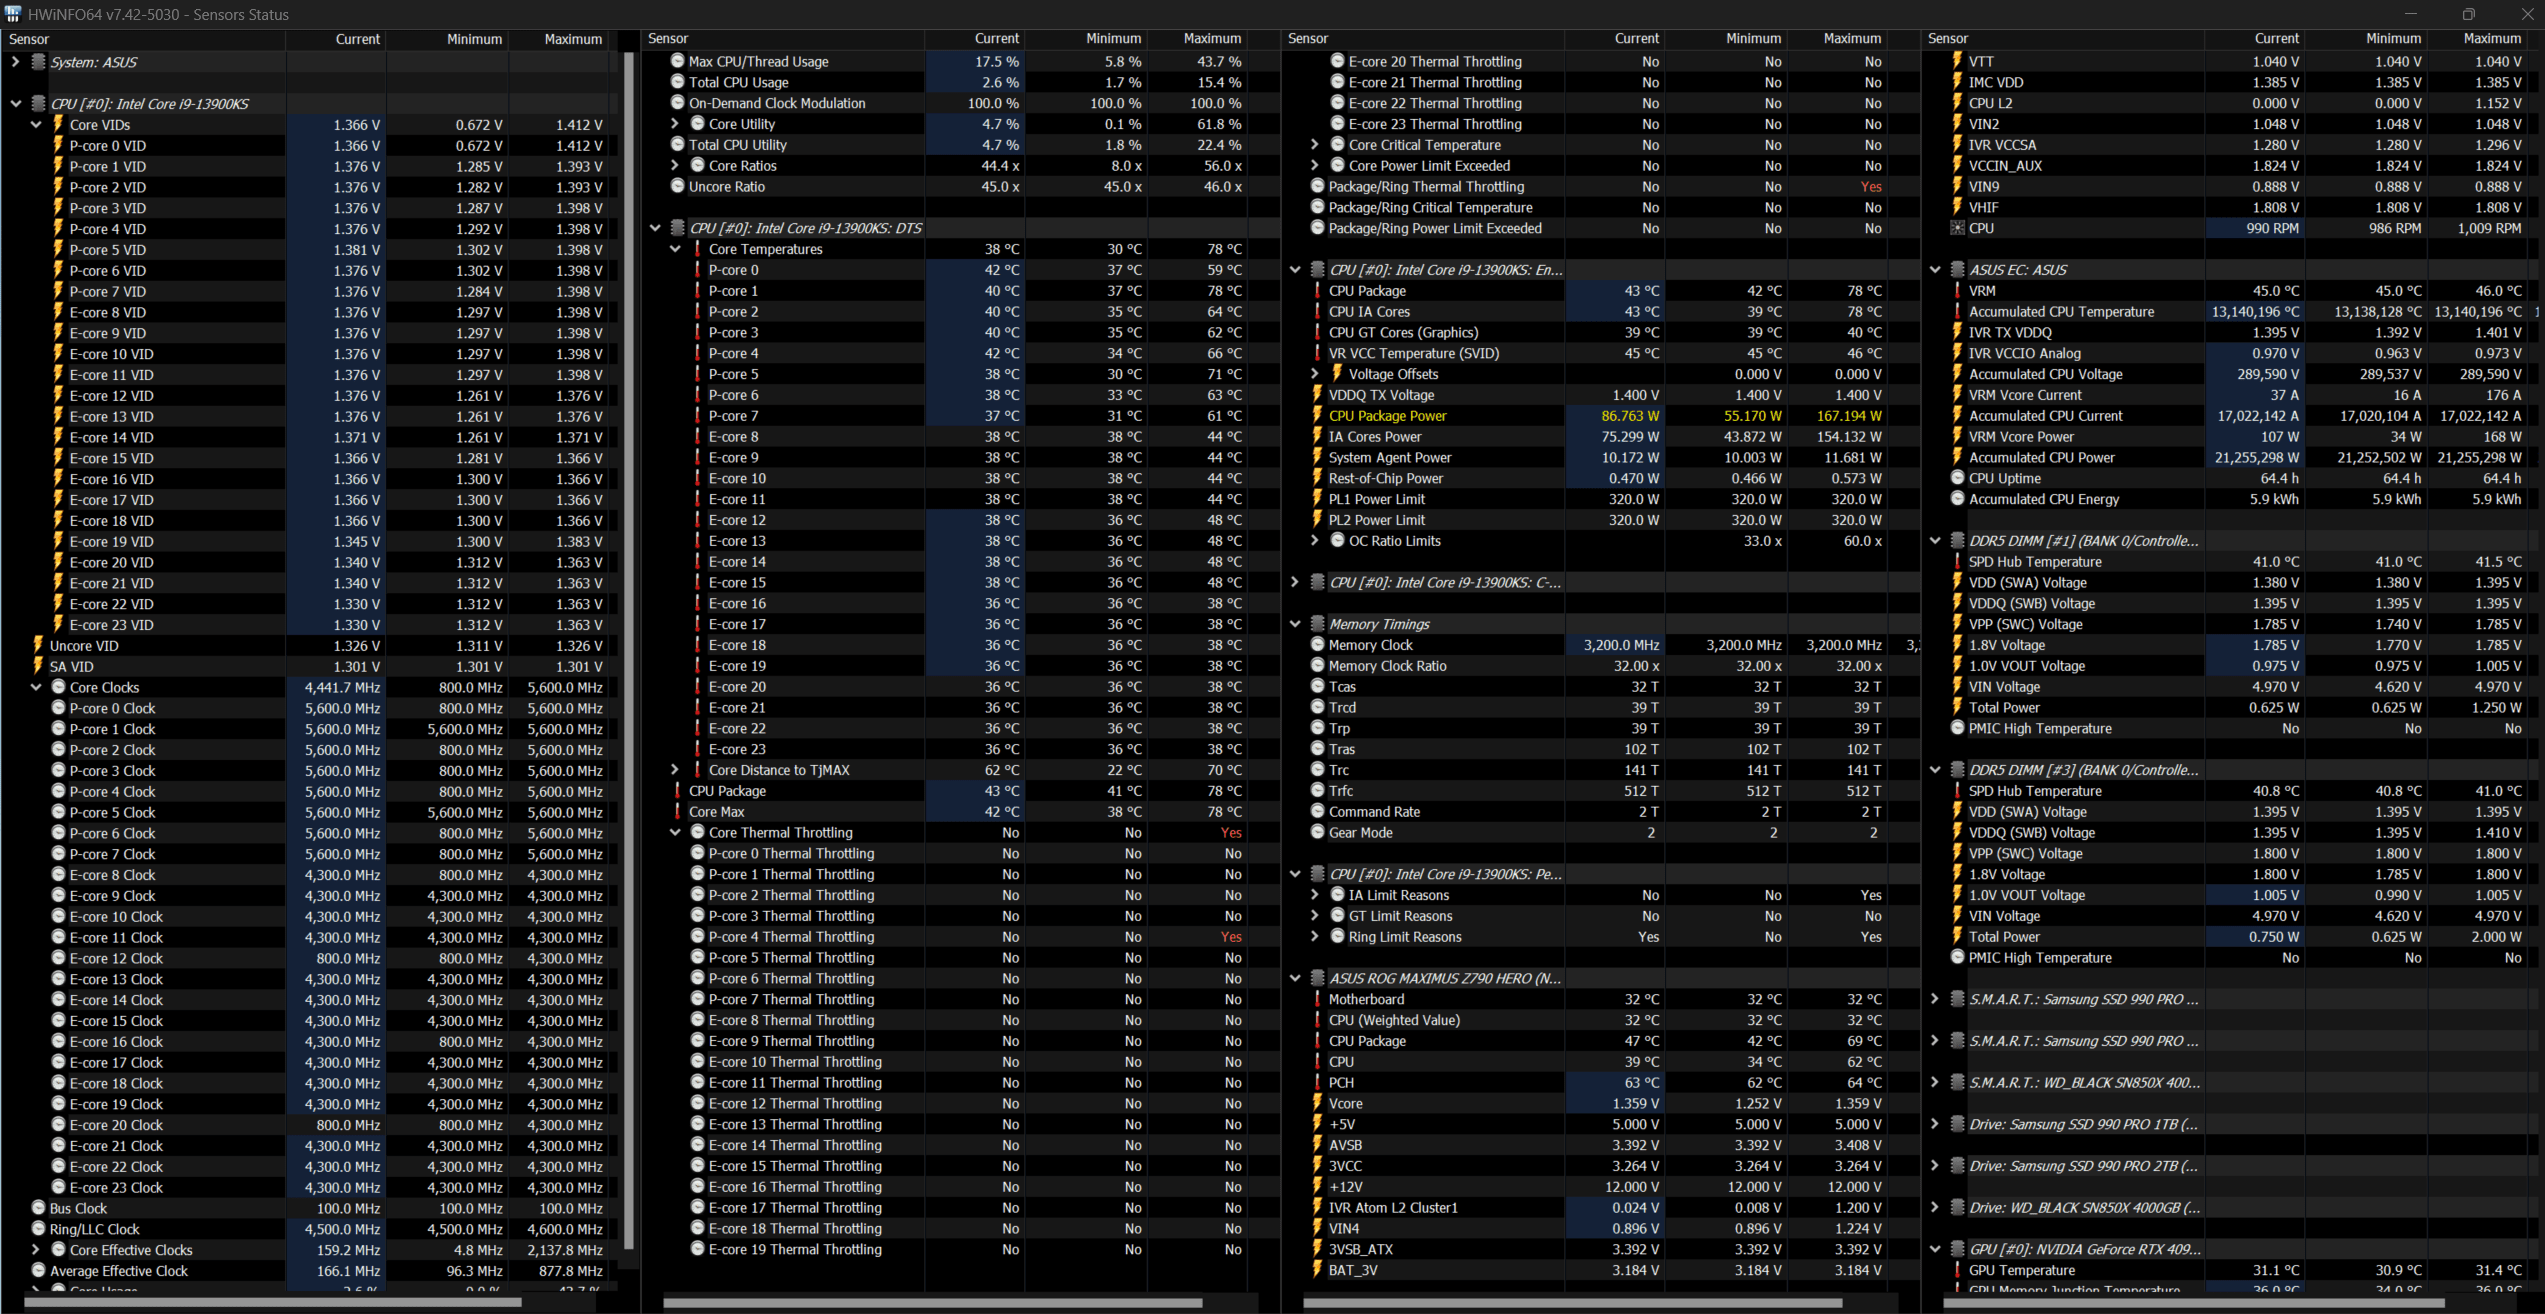Click the P-core 0 VID lightning bolt icon
This screenshot has width=2545, height=1314.
click(x=58, y=146)
